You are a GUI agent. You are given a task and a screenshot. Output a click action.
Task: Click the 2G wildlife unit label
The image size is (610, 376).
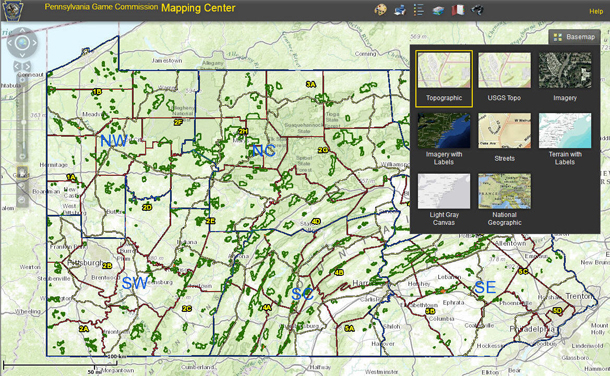pyautogui.click(x=323, y=150)
